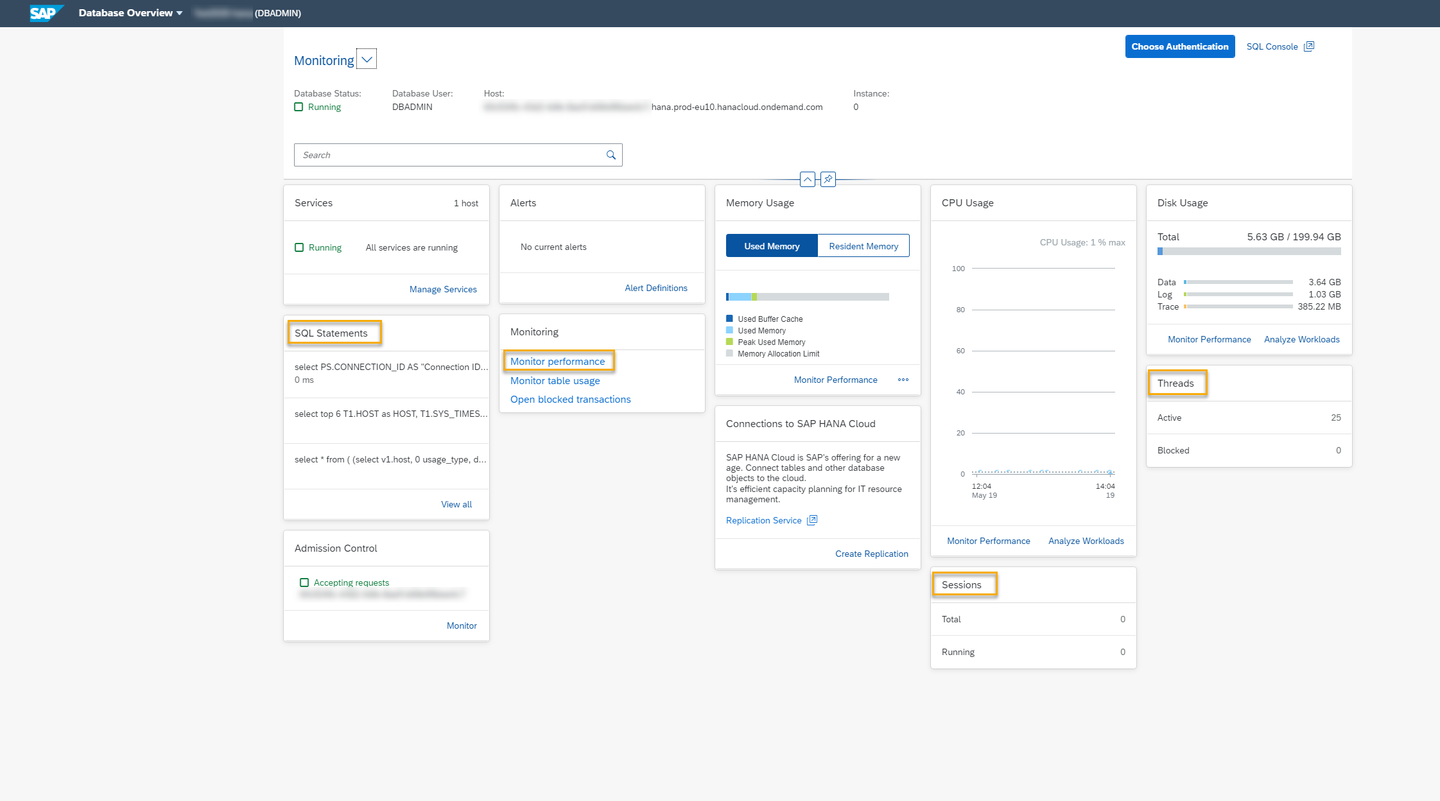Open Replication Service link
Image resolution: width=1440 pixels, height=801 pixels.
pos(764,520)
